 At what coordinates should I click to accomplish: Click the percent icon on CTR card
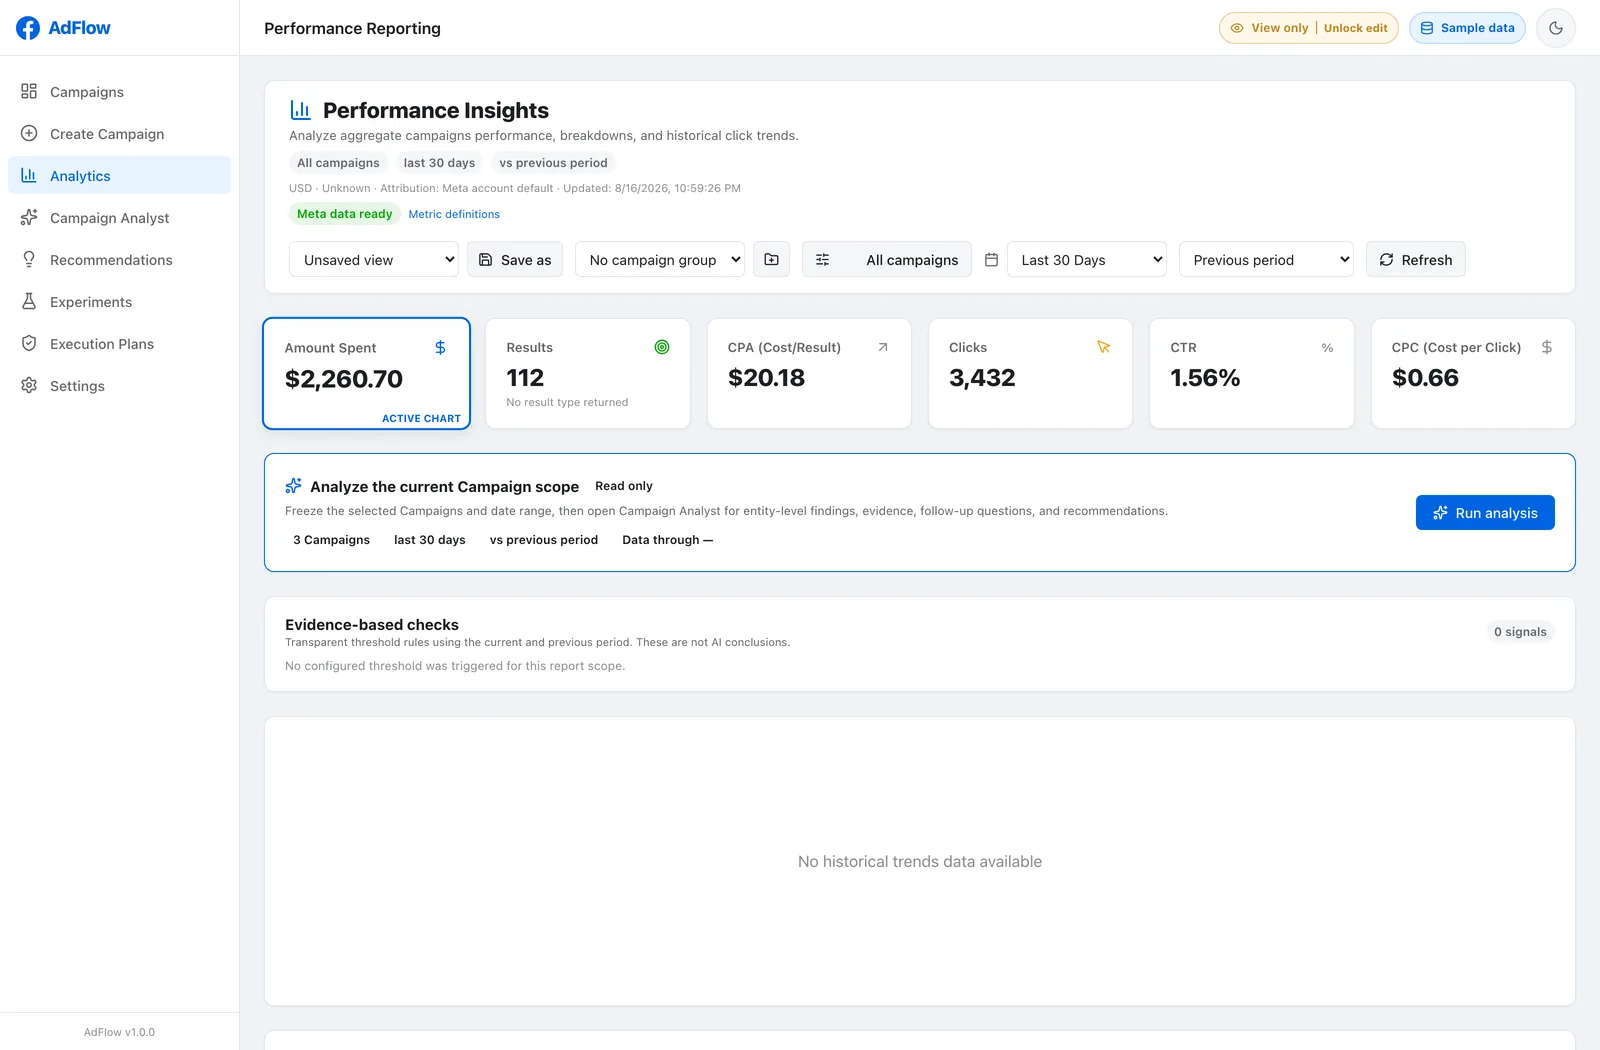[x=1327, y=348]
